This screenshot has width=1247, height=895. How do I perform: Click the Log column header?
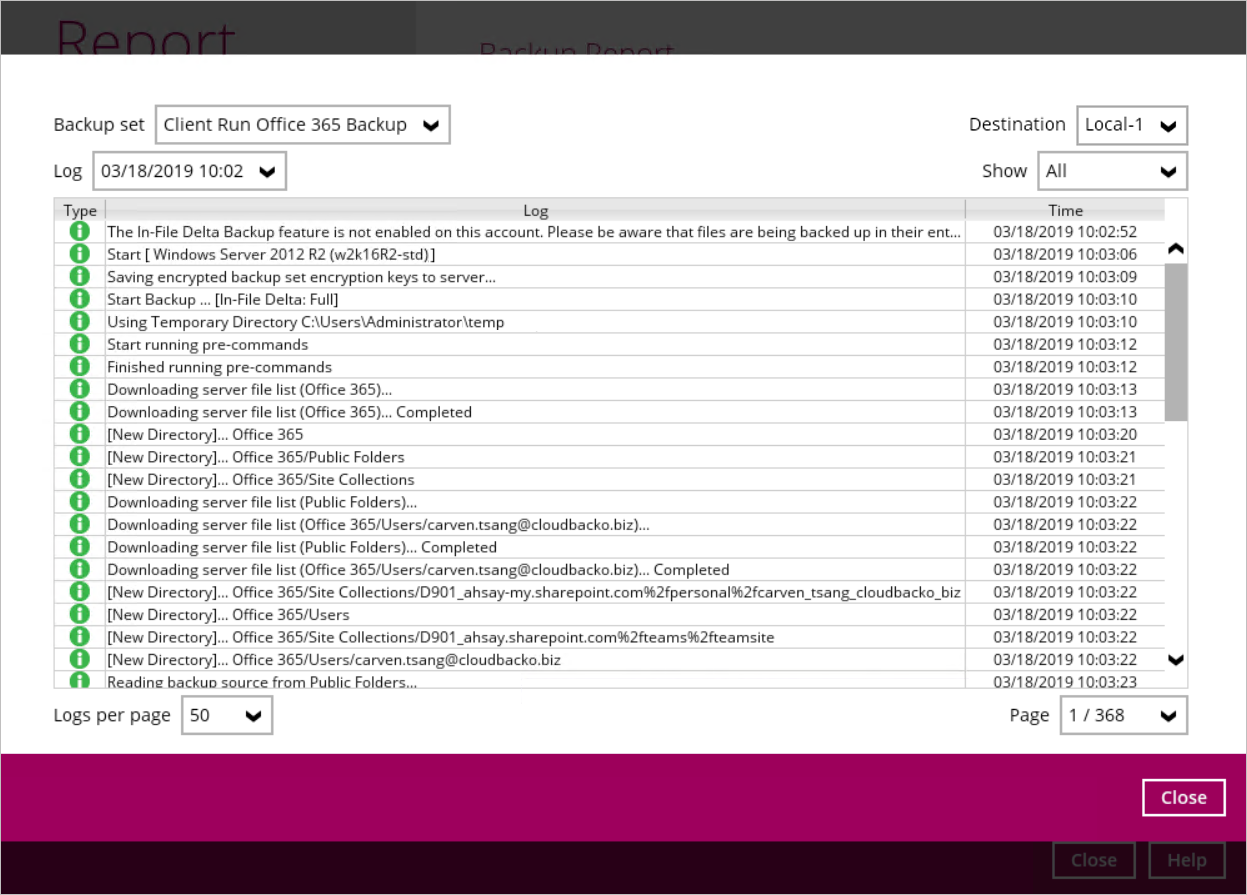click(x=535, y=210)
